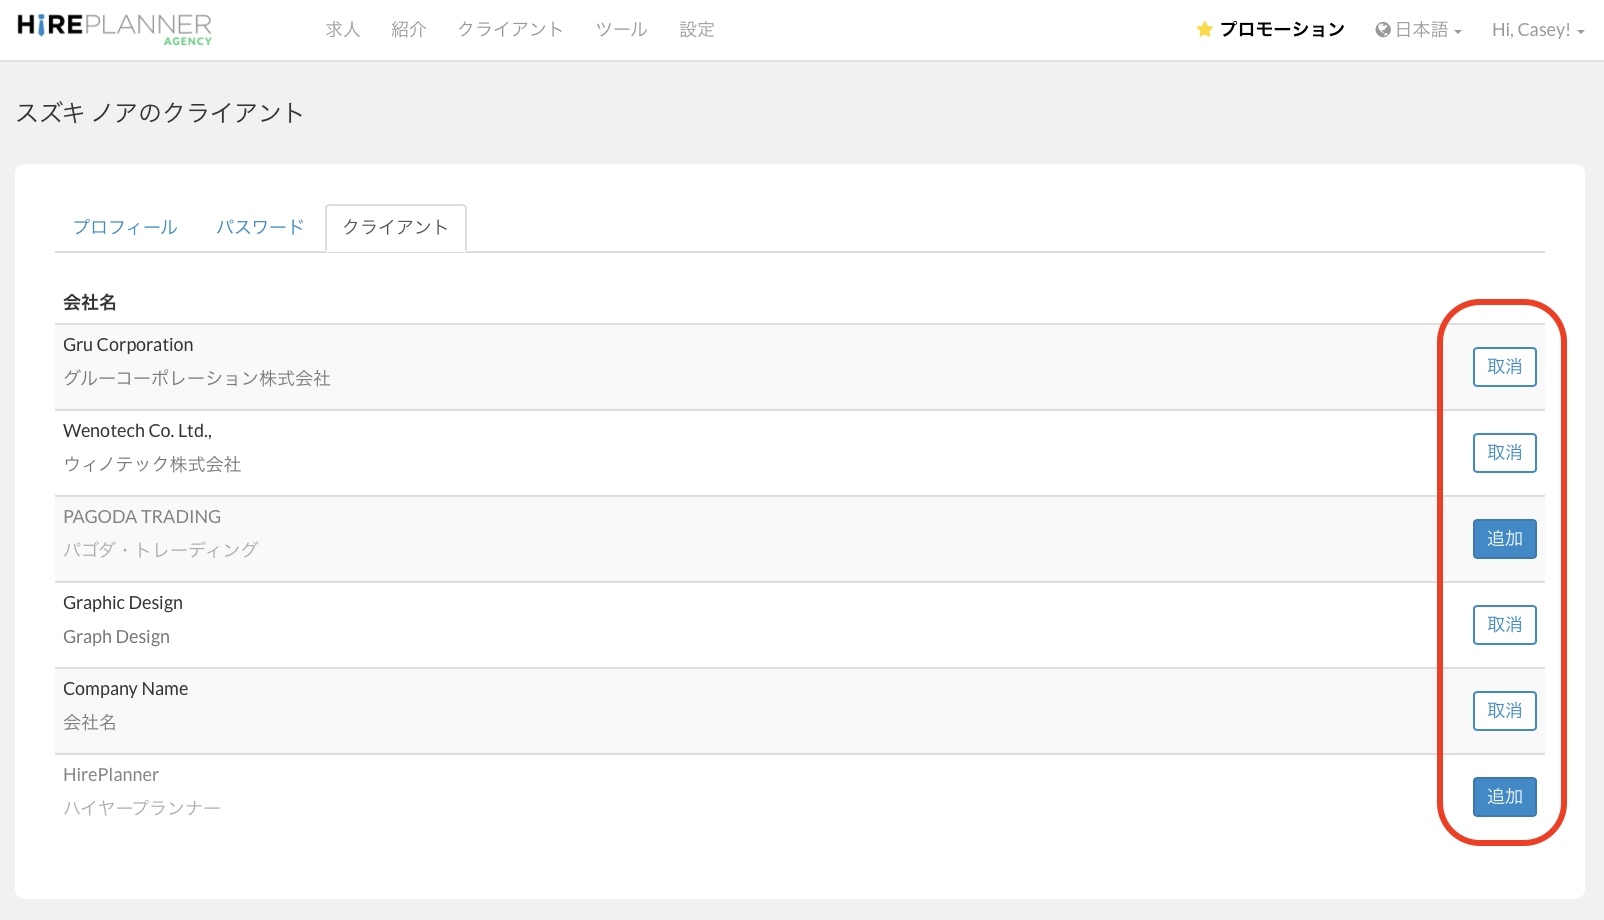The image size is (1604, 920).
Task: Click the Gru Corporation company name
Action: click(128, 345)
